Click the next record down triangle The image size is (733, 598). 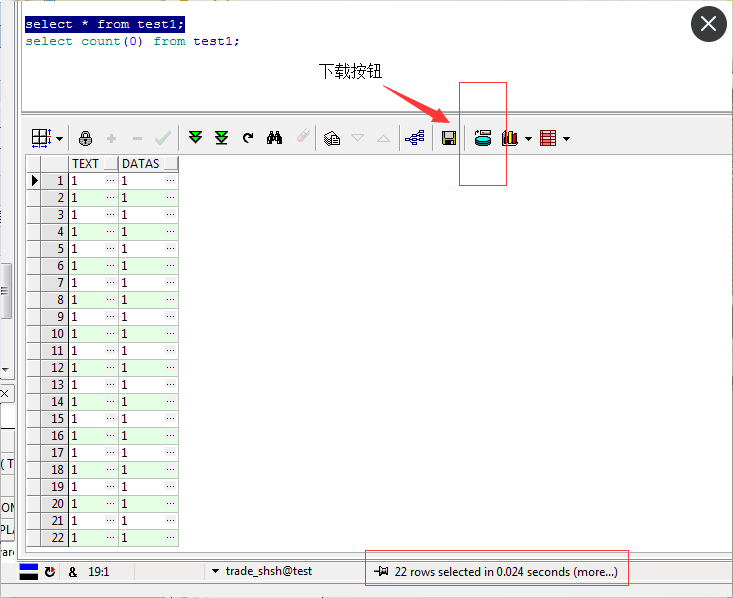tap(357, 138)
